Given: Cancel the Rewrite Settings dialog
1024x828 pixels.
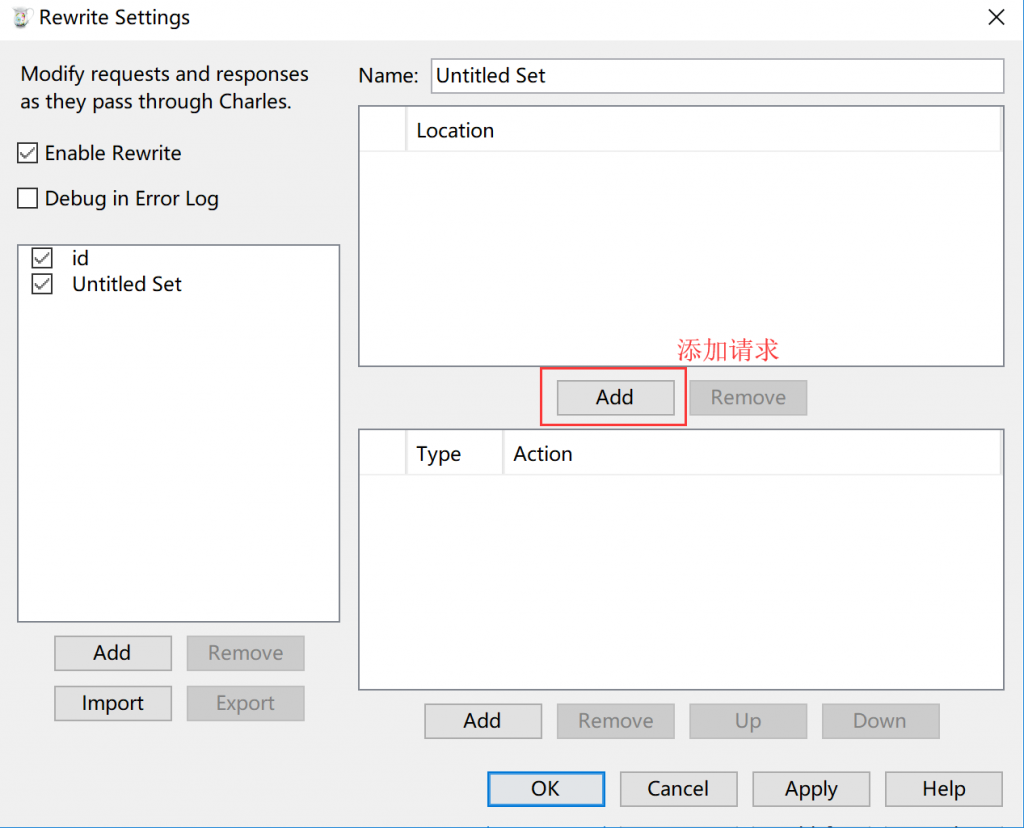Looking at the screenshot, I should [x=679, y=789].
